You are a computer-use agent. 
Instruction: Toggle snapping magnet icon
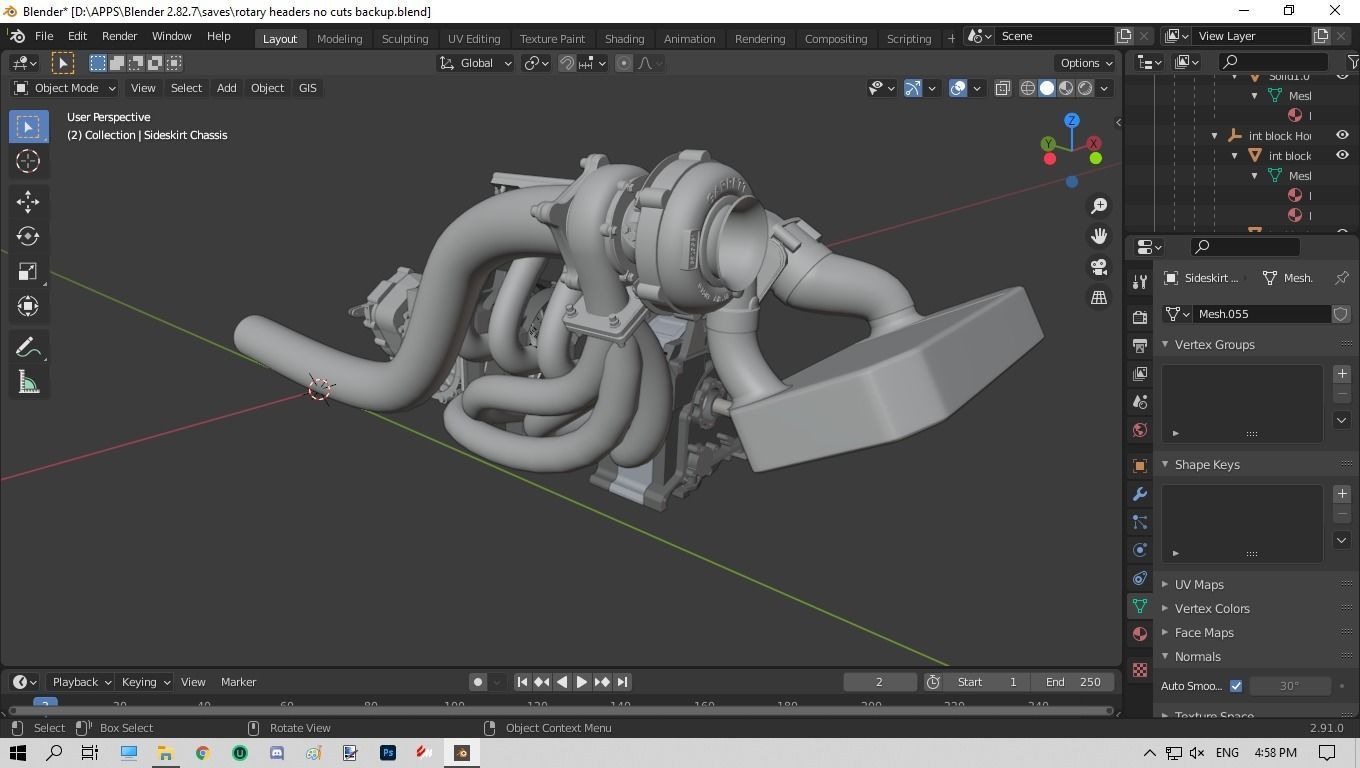coord(567,63)
